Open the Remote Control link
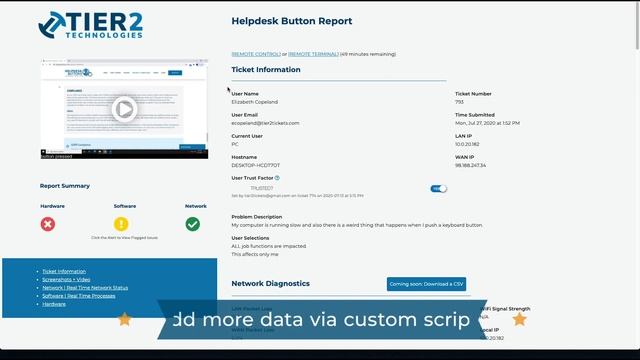640x360 pixels. 256,54
